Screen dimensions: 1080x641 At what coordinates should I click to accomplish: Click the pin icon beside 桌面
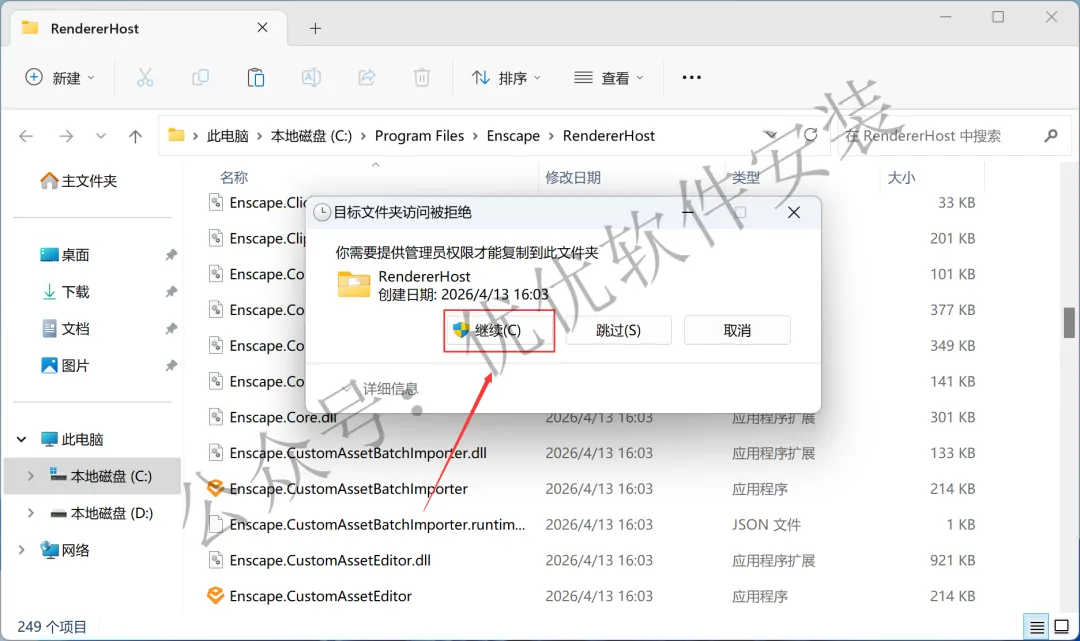point(171,255)
